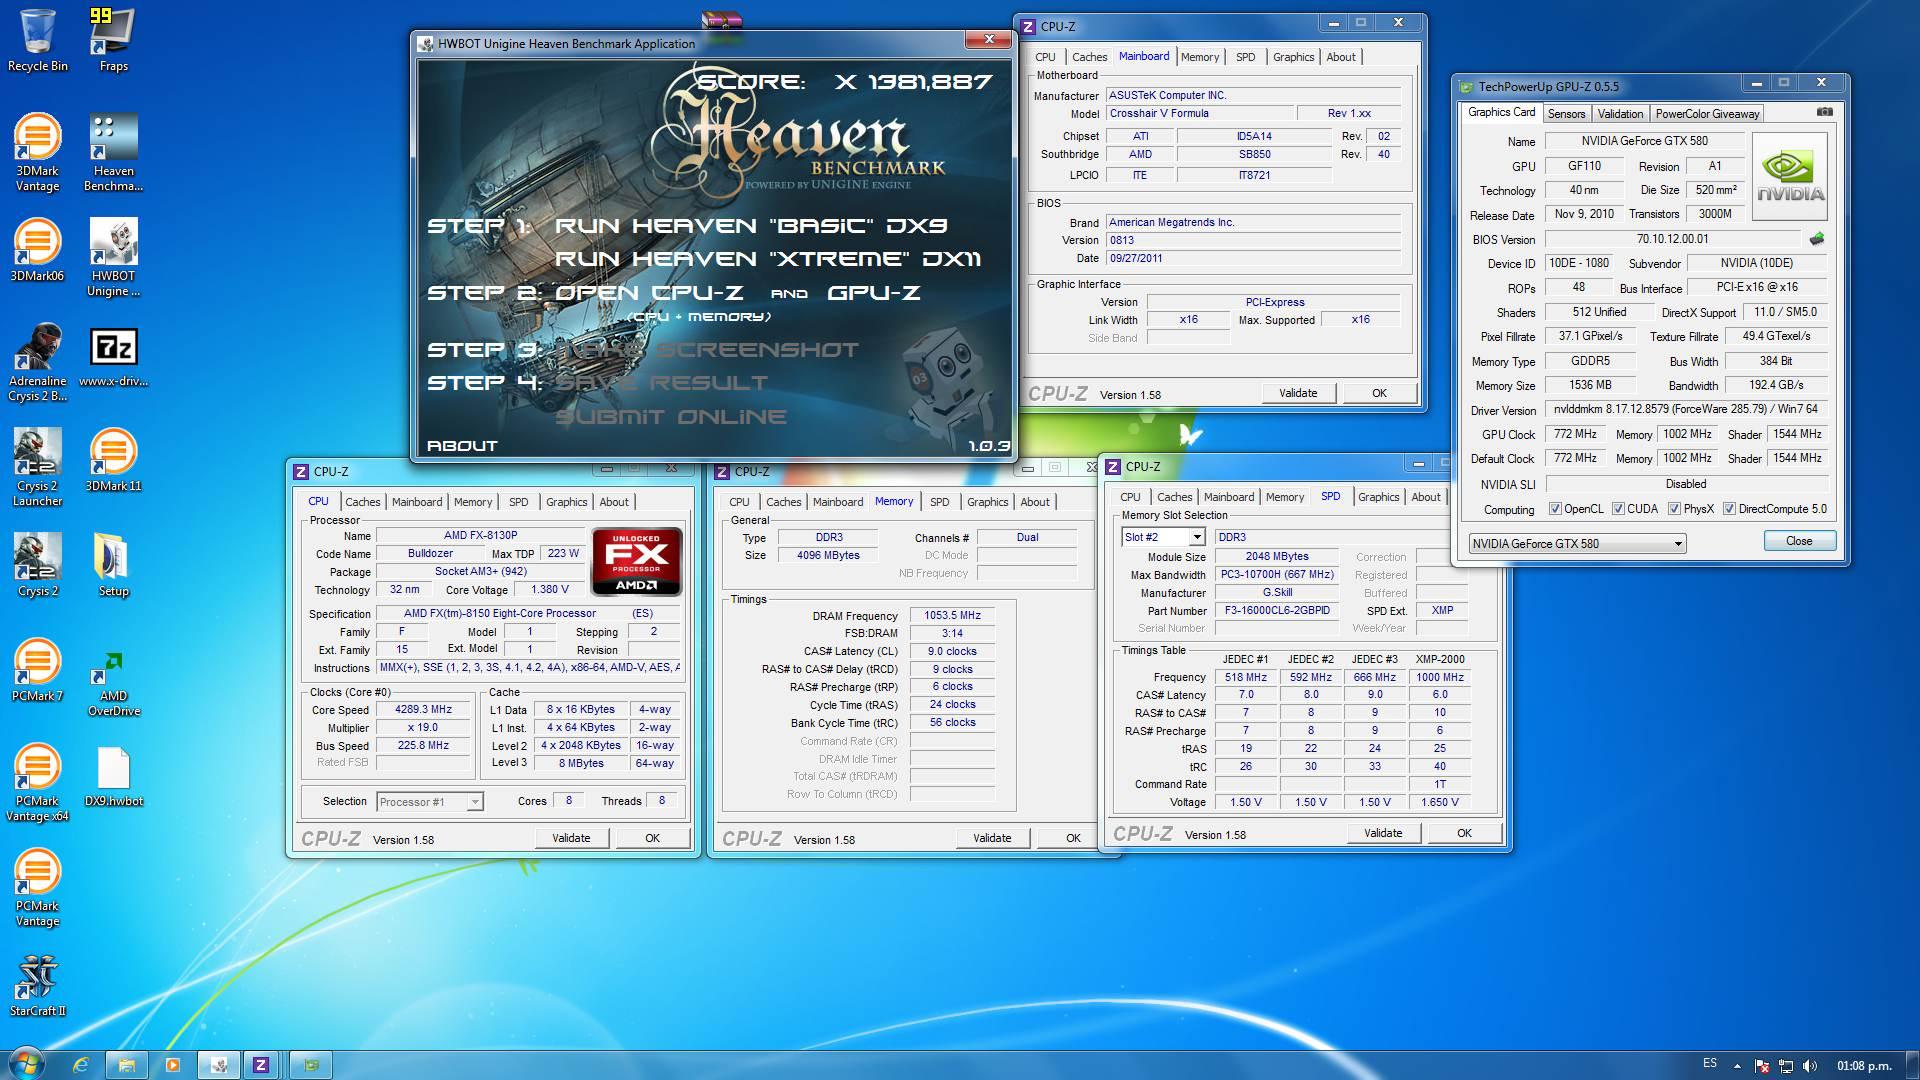Open the 7z www.x-driv archive icon
This screenshot has width=1920, height=1080.
[x=113, y=355]
